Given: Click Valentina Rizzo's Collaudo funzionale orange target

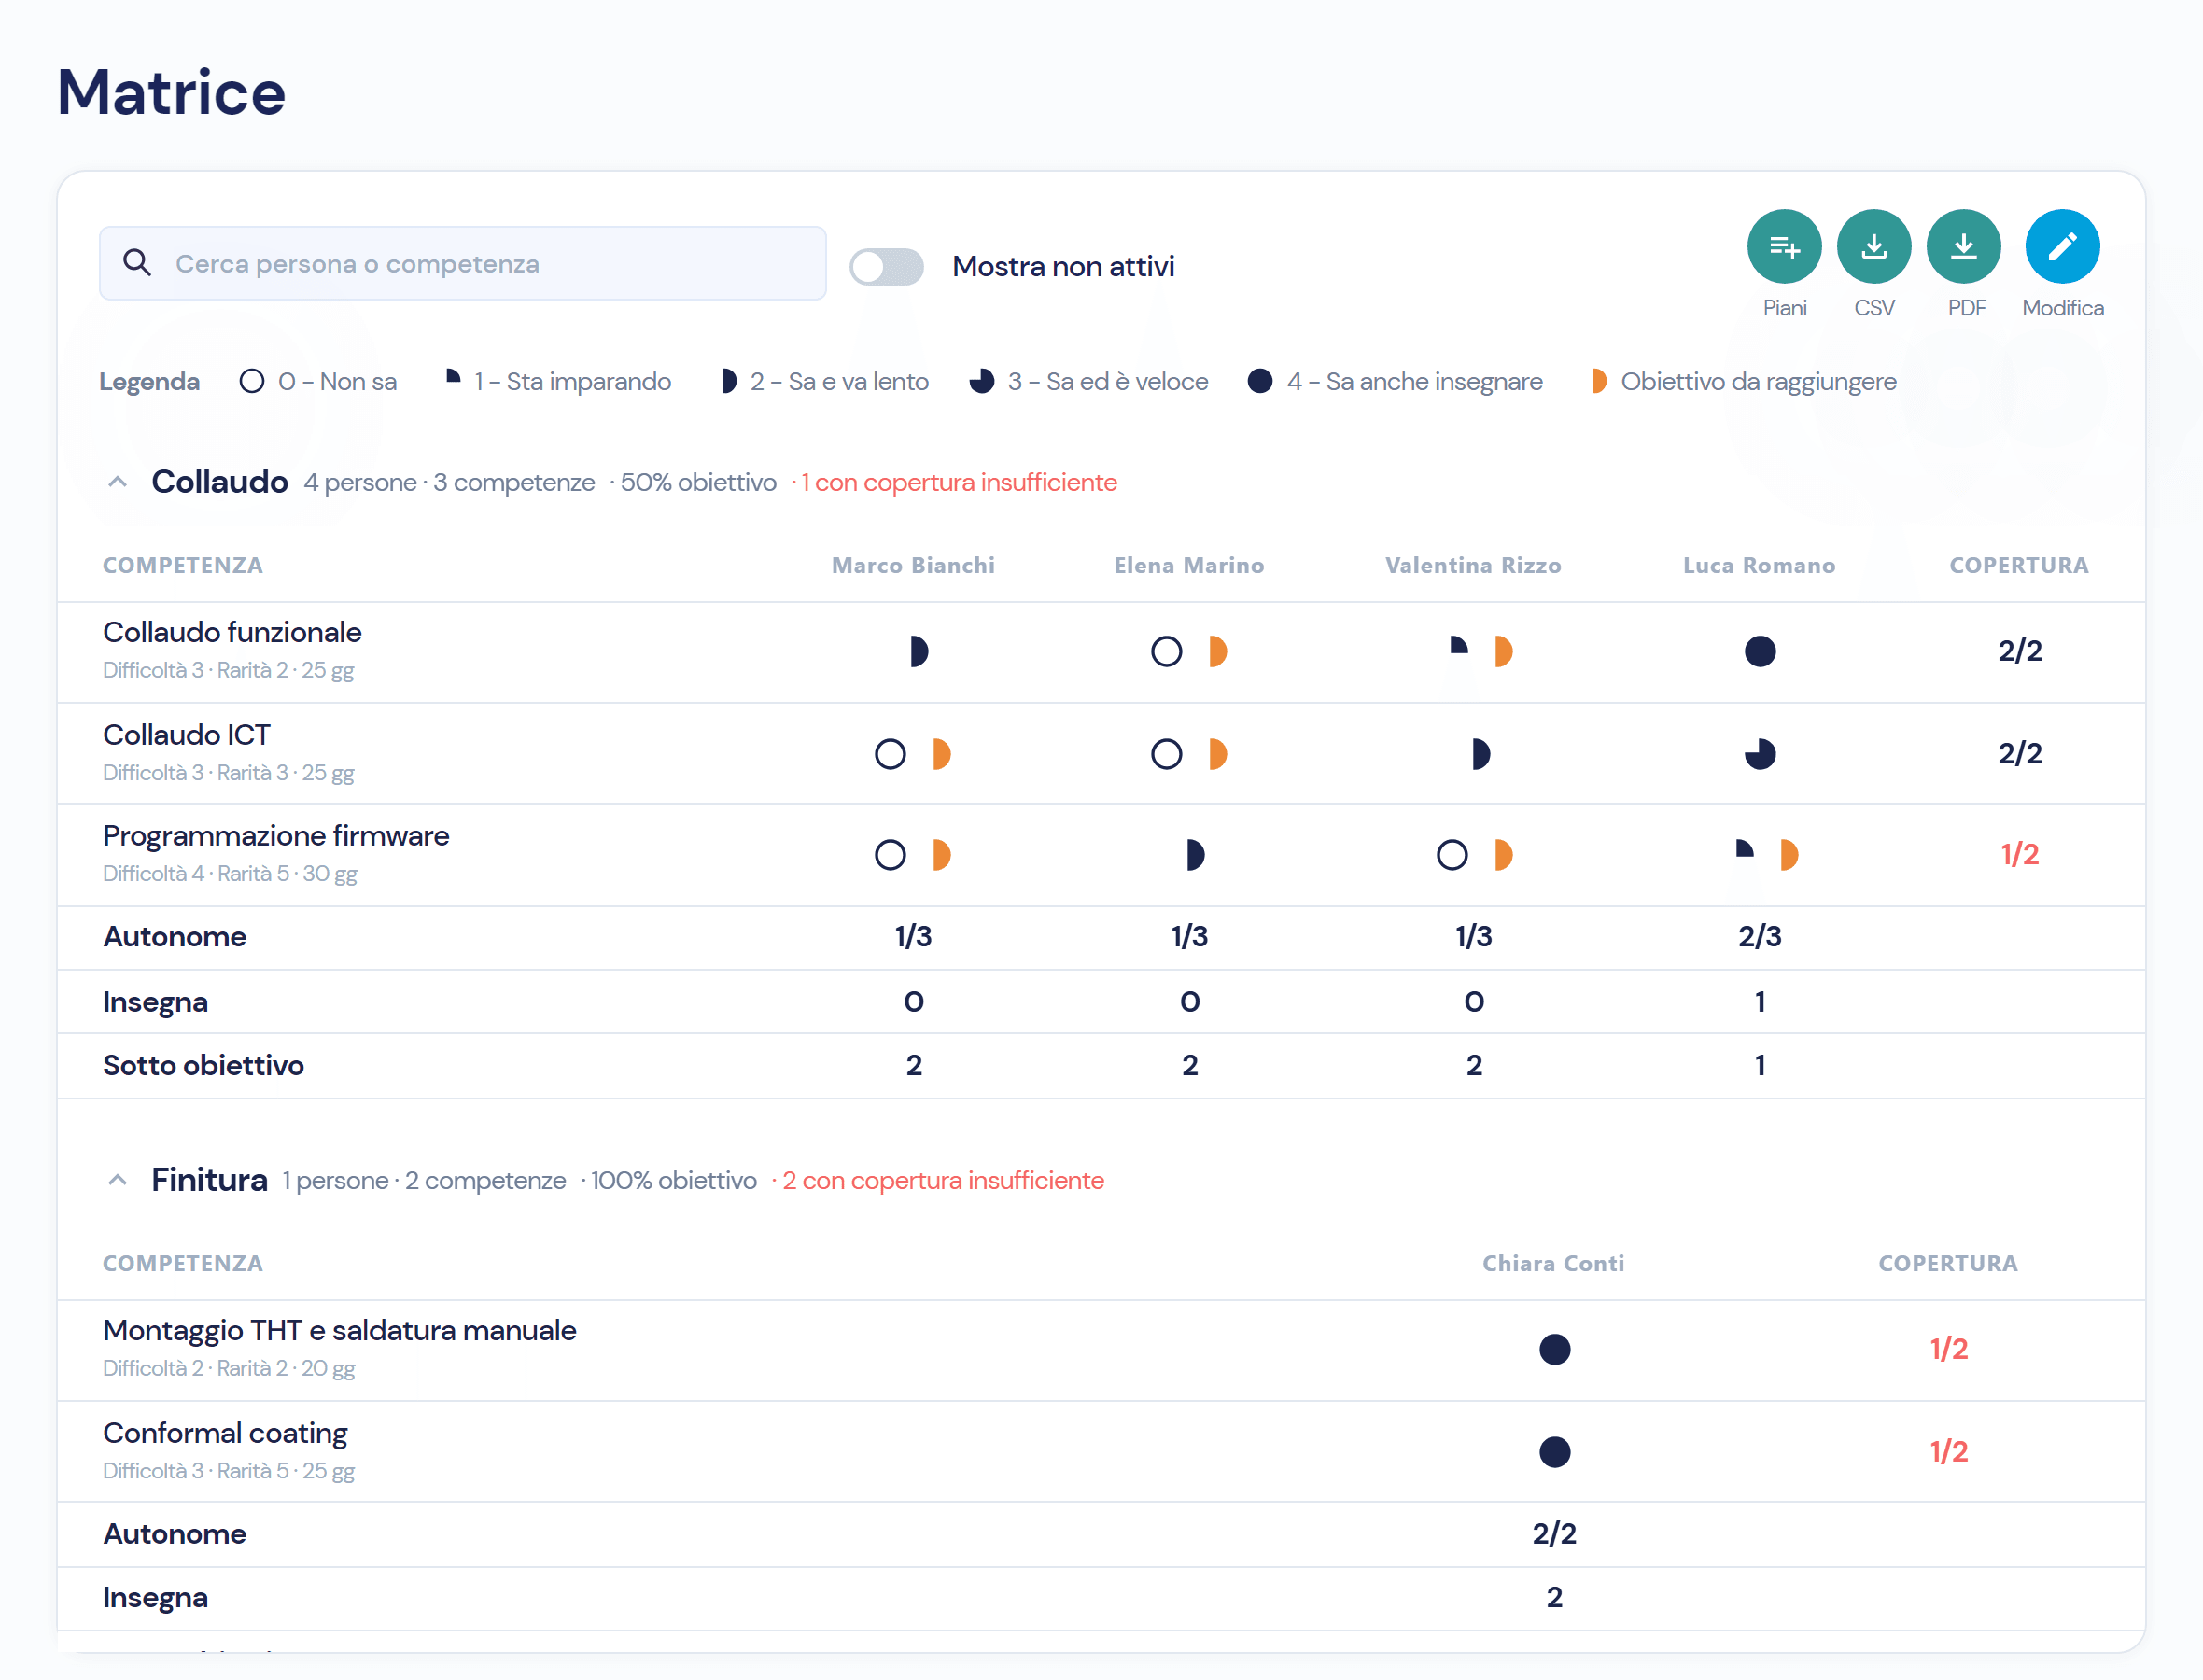Looking at the screenshot, I should (1503, 651).
